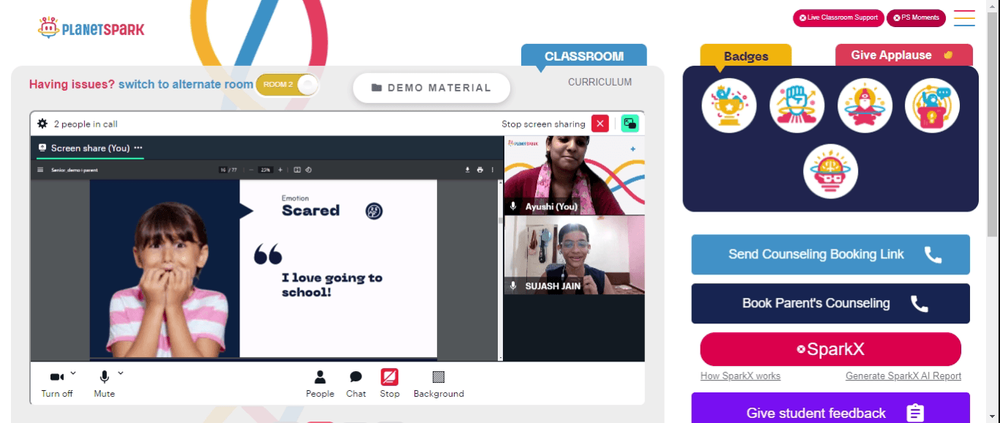Award the meditating guru badge
This screenshot has width=1000, height=423.
(864, 106)
